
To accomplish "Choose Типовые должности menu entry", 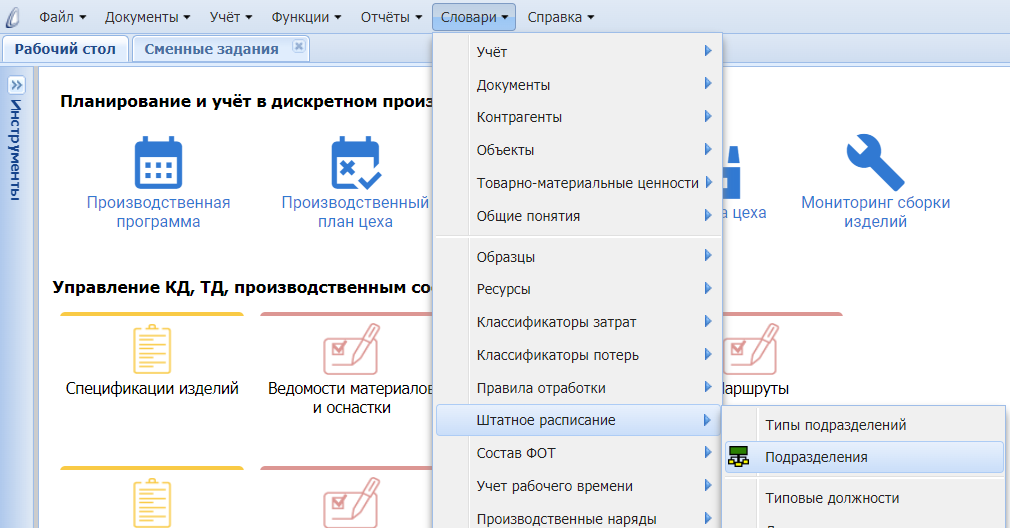I will point(832,498).
